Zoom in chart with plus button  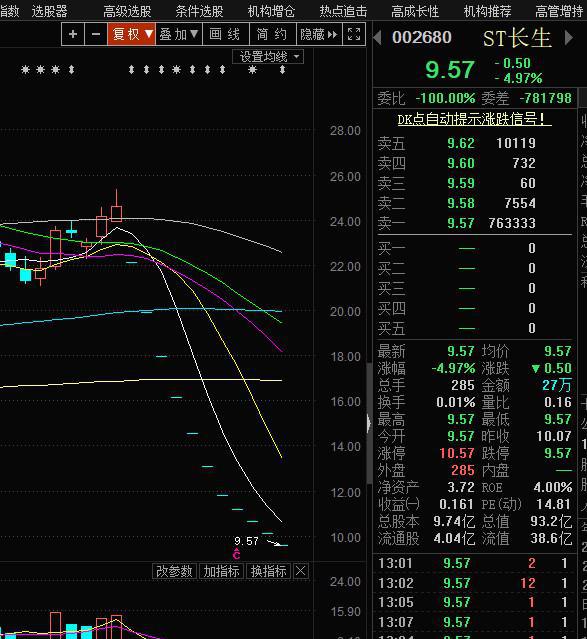[x=73, y=34]
